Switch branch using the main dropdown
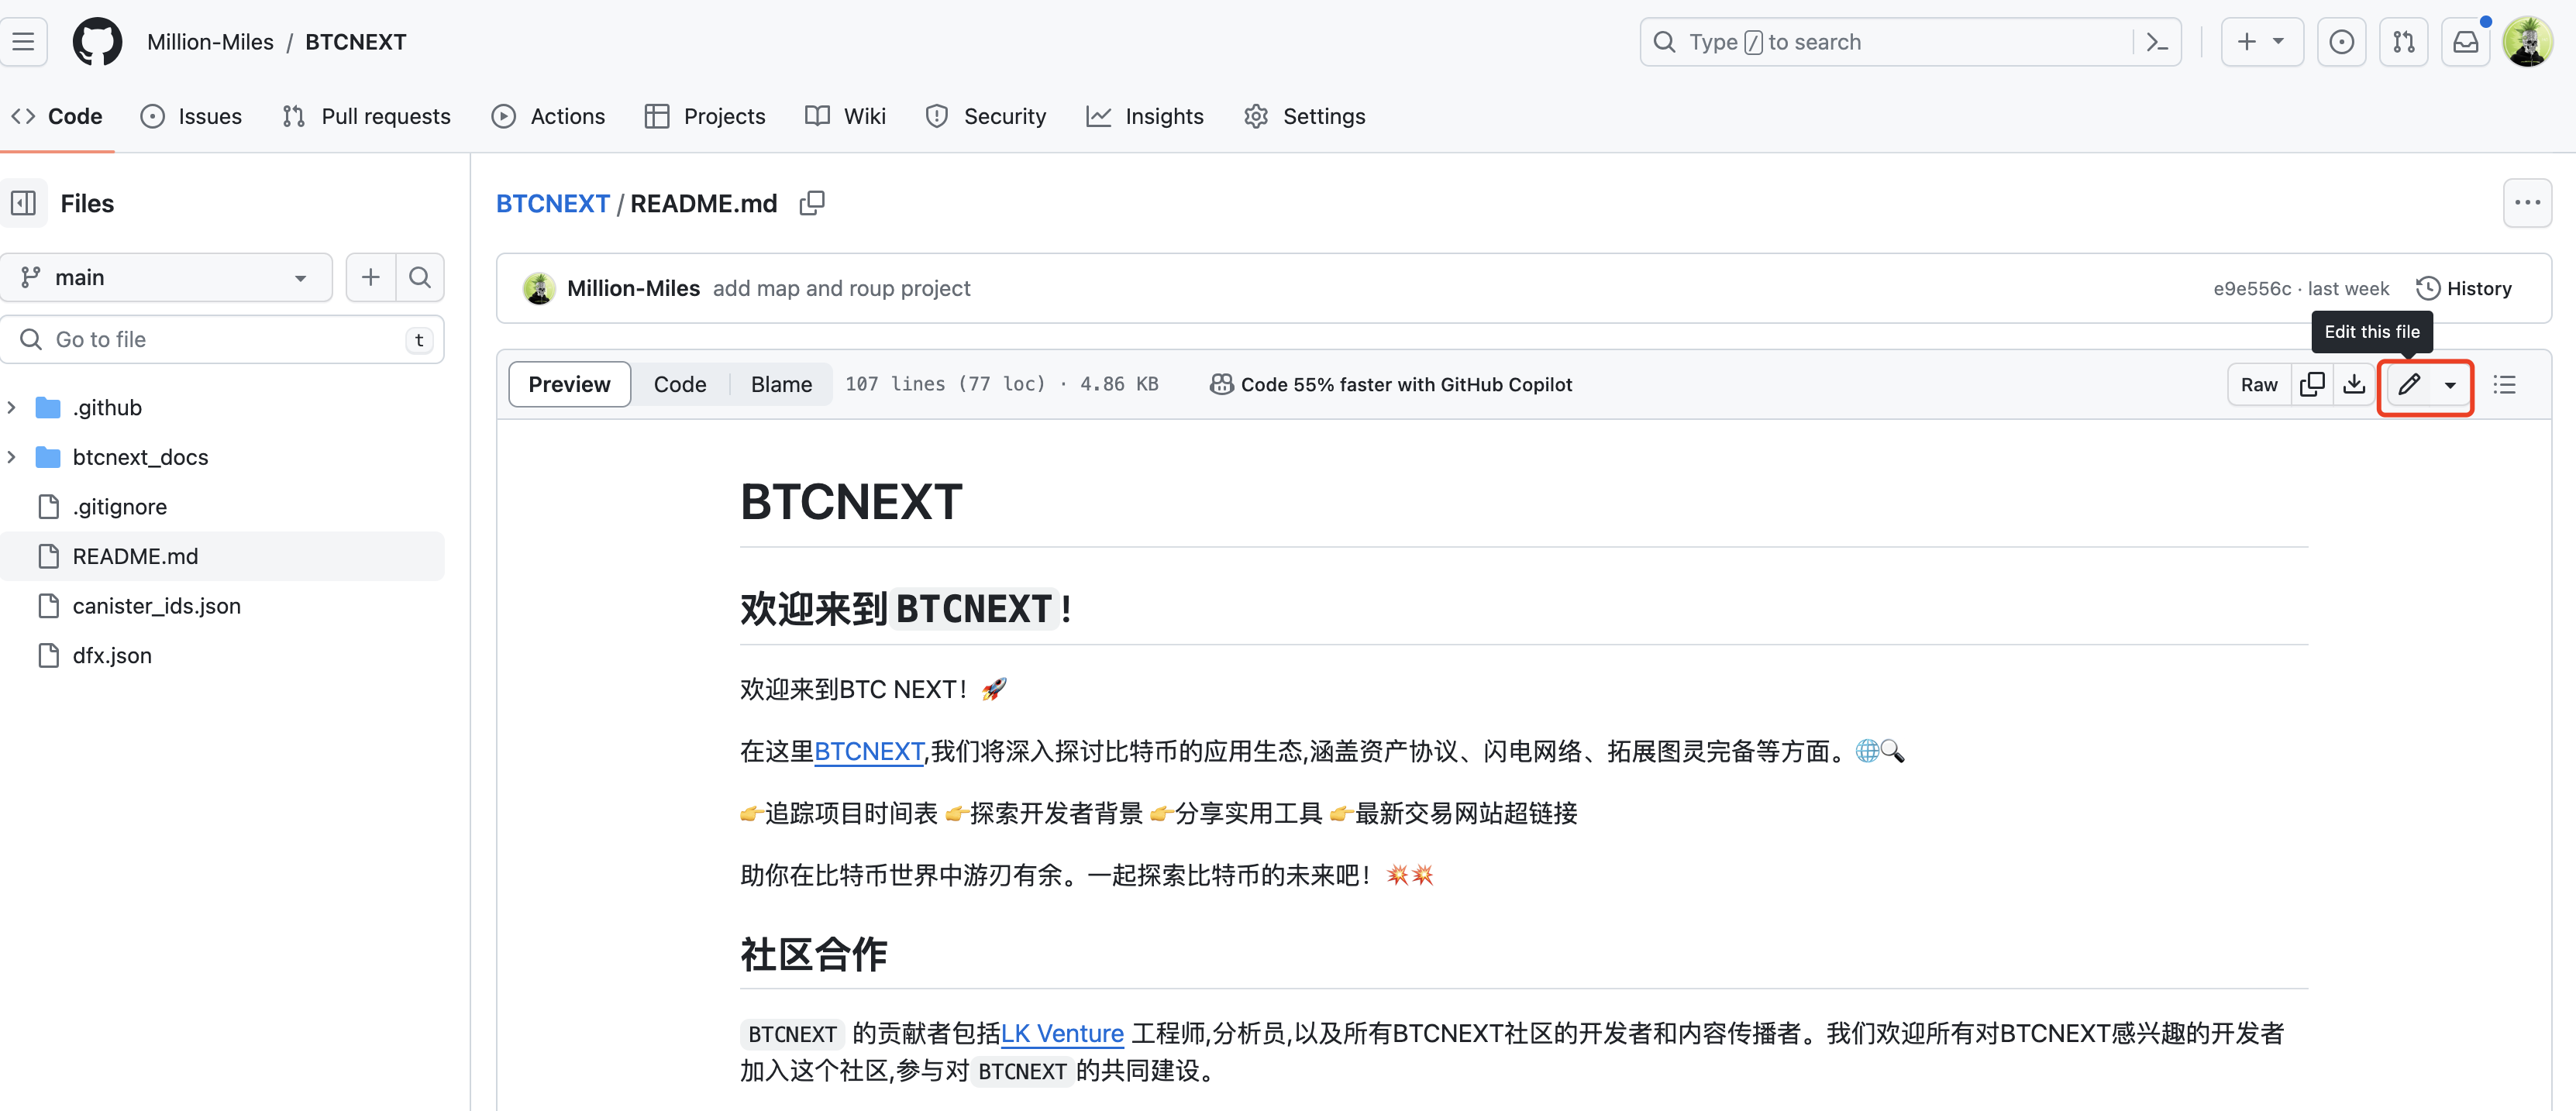 tap(166, 277)
